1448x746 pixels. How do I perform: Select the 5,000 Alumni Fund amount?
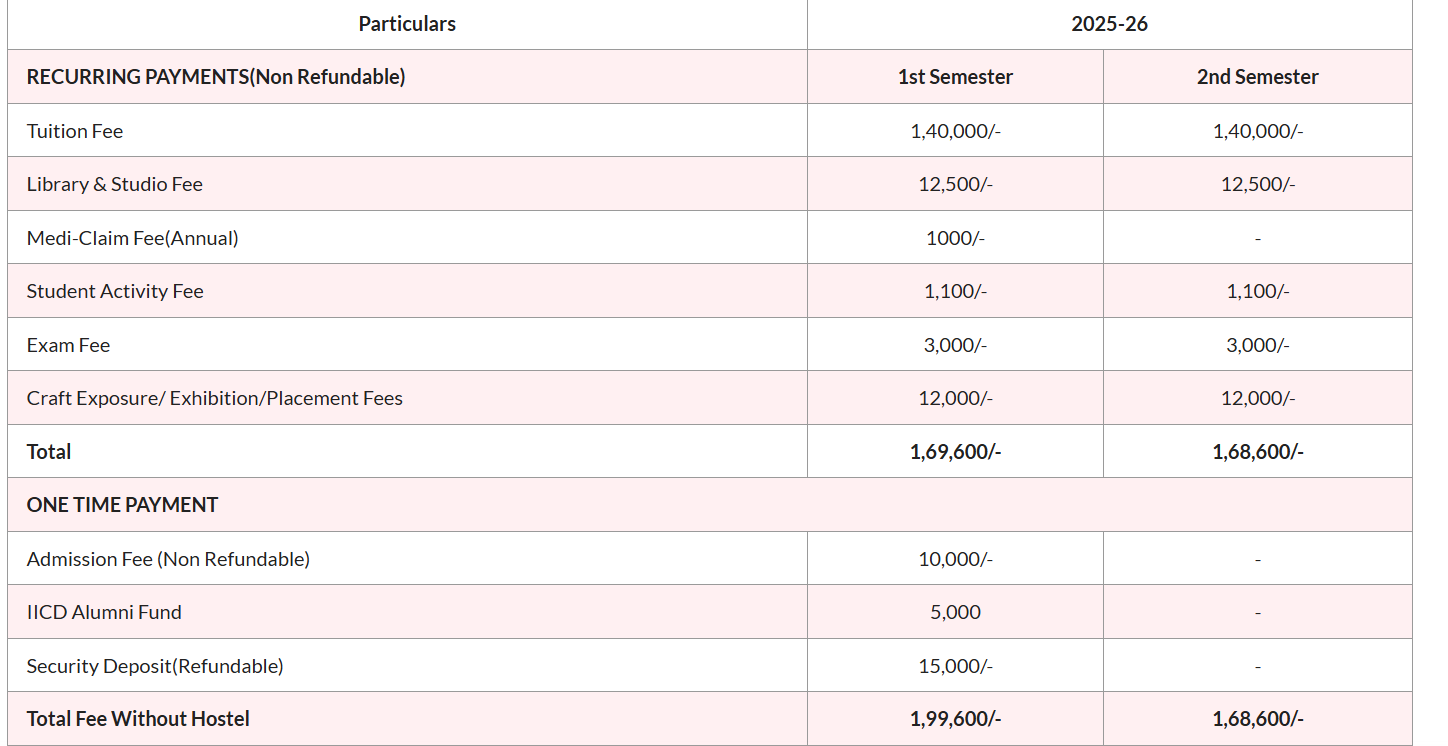point(955,612)
